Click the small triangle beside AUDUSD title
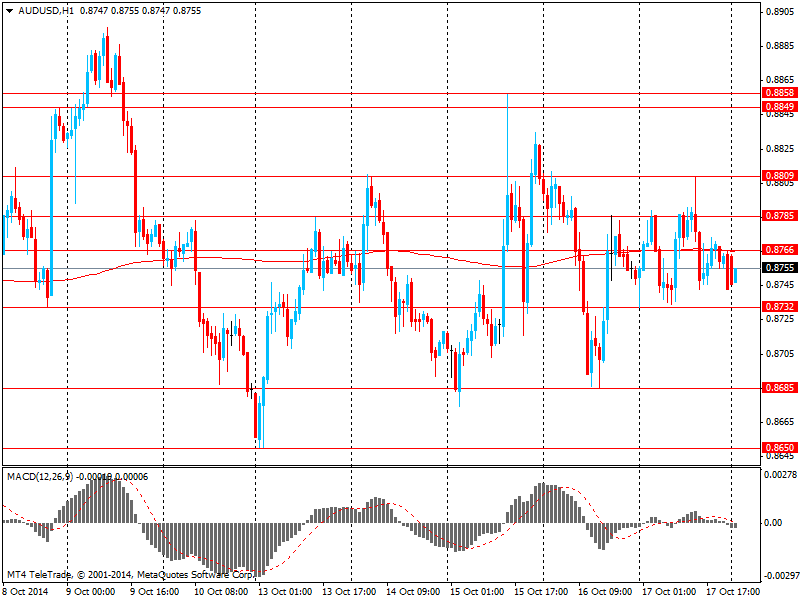Screen dimensions: 800x600 pos(9,10)
